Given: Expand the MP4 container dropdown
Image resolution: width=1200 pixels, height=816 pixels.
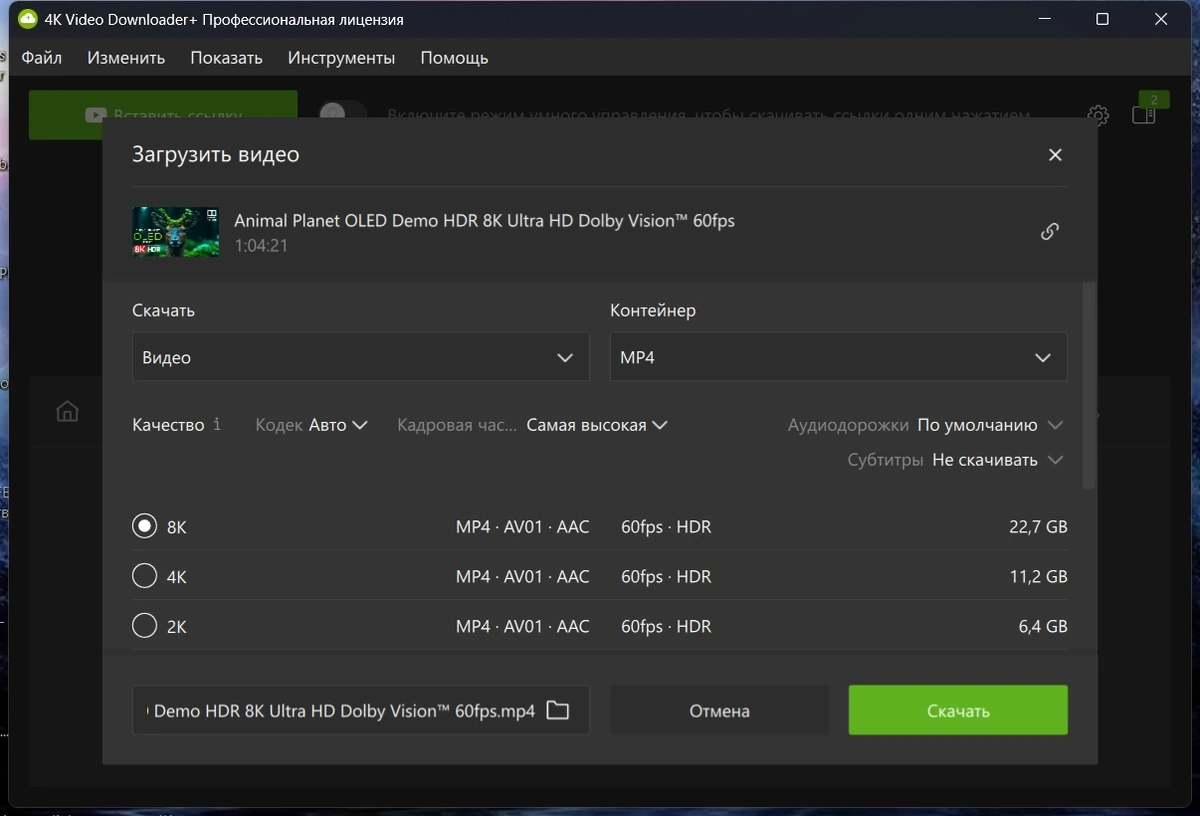Looking at the screenshot, I should point(838,357).
